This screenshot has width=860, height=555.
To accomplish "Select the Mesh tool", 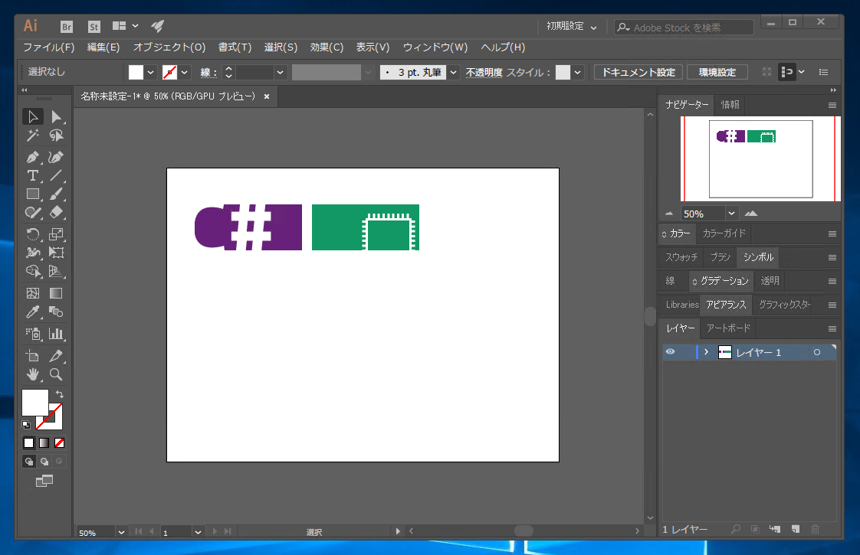I will [x=33, y=293].
